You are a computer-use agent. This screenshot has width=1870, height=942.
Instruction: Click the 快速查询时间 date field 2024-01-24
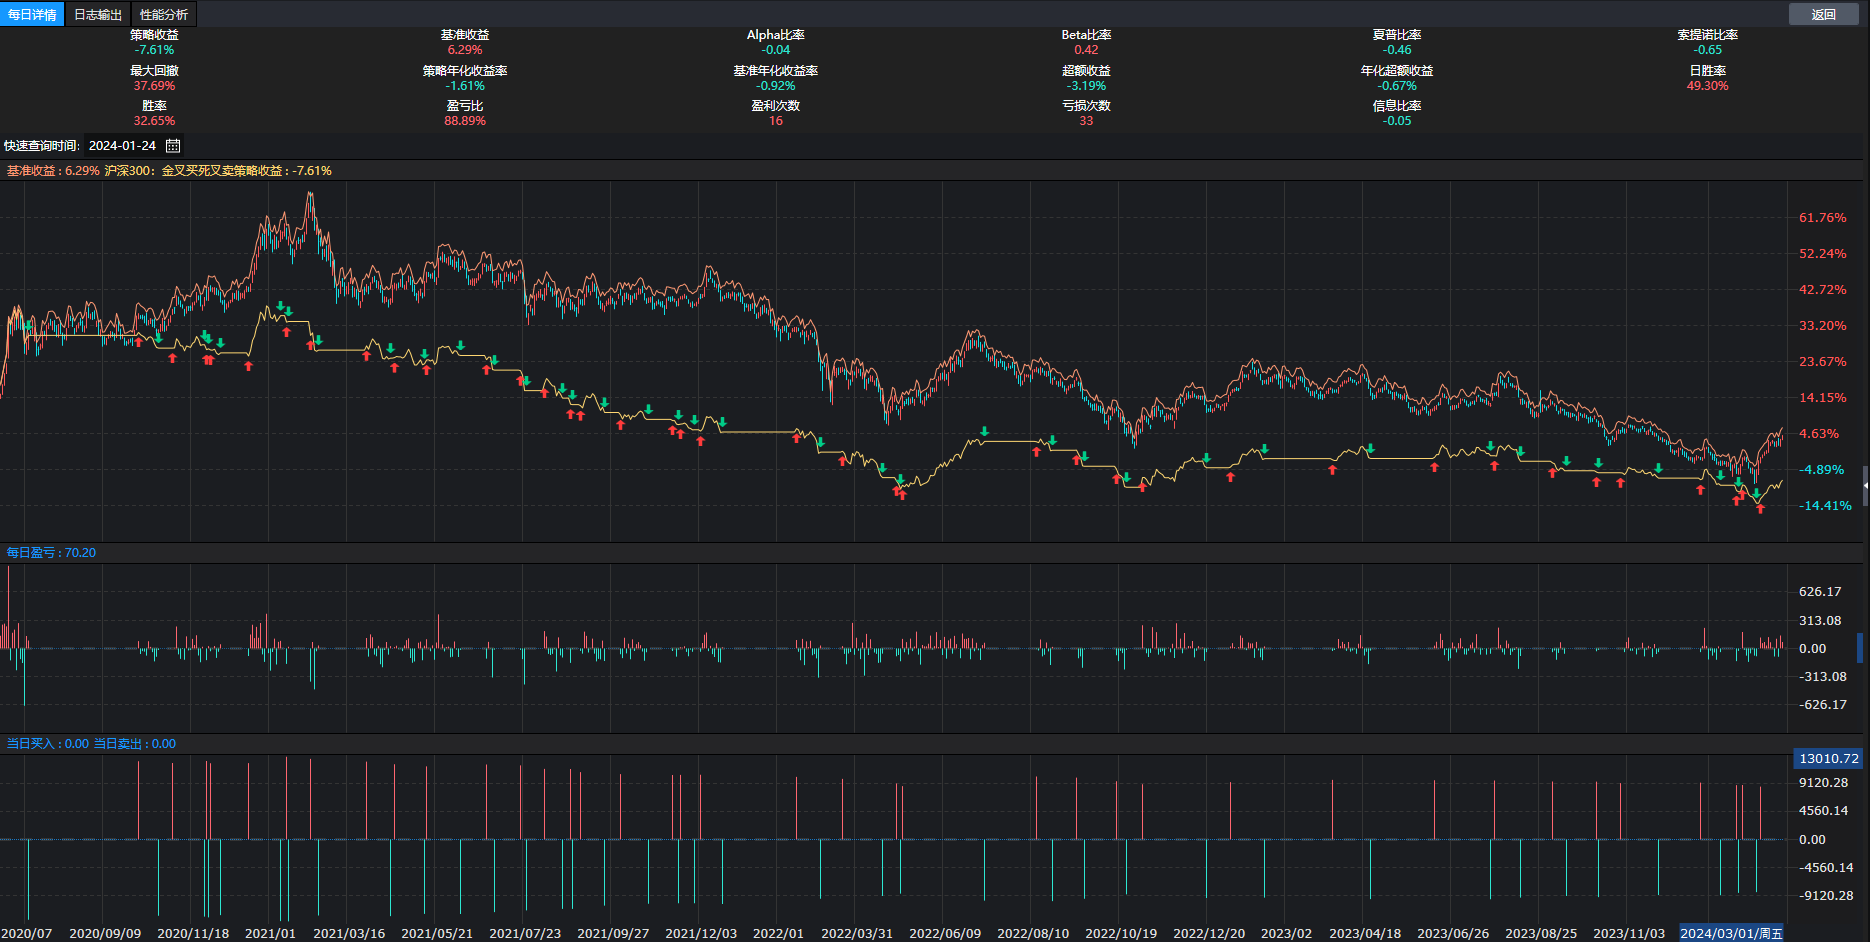[x=122, y=146]
